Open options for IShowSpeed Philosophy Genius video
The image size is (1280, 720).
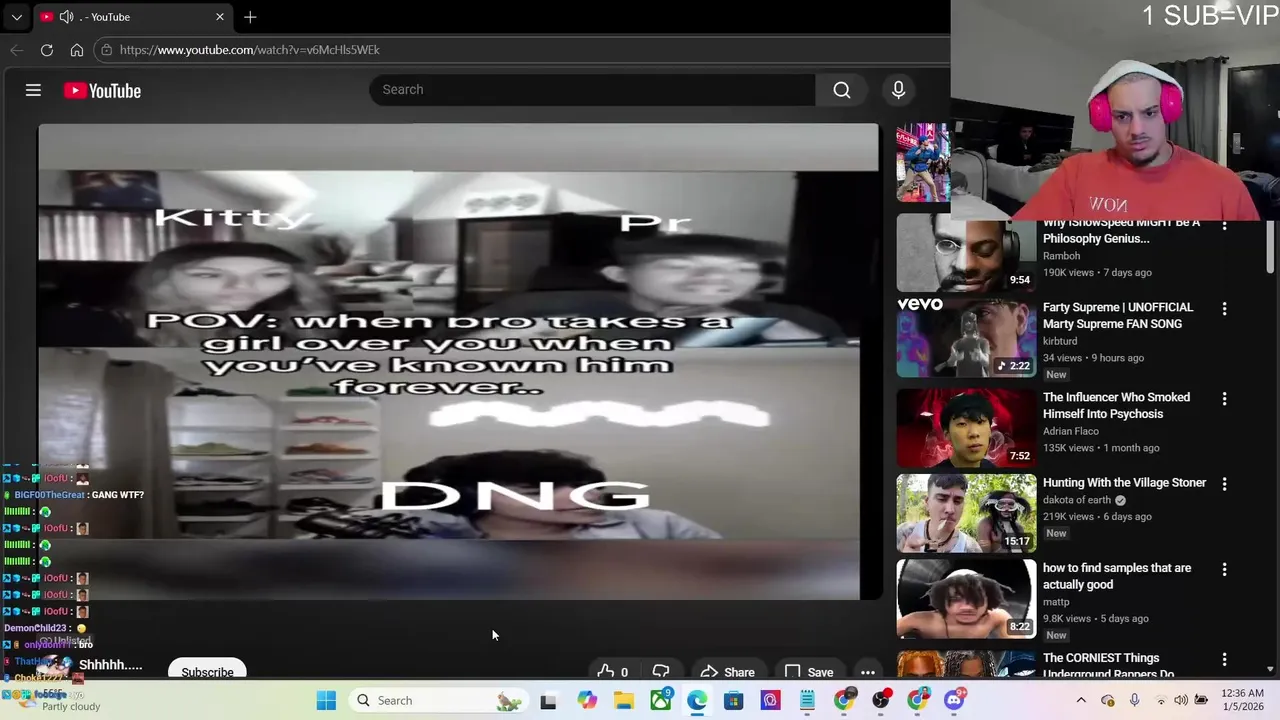point(1224,226)
